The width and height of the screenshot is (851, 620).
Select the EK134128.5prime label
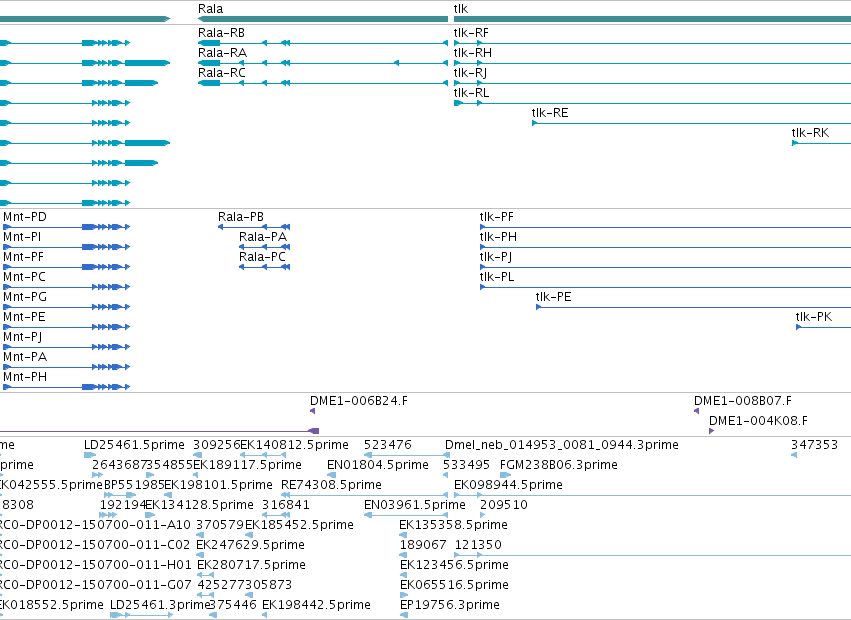[x=200, y=505]
